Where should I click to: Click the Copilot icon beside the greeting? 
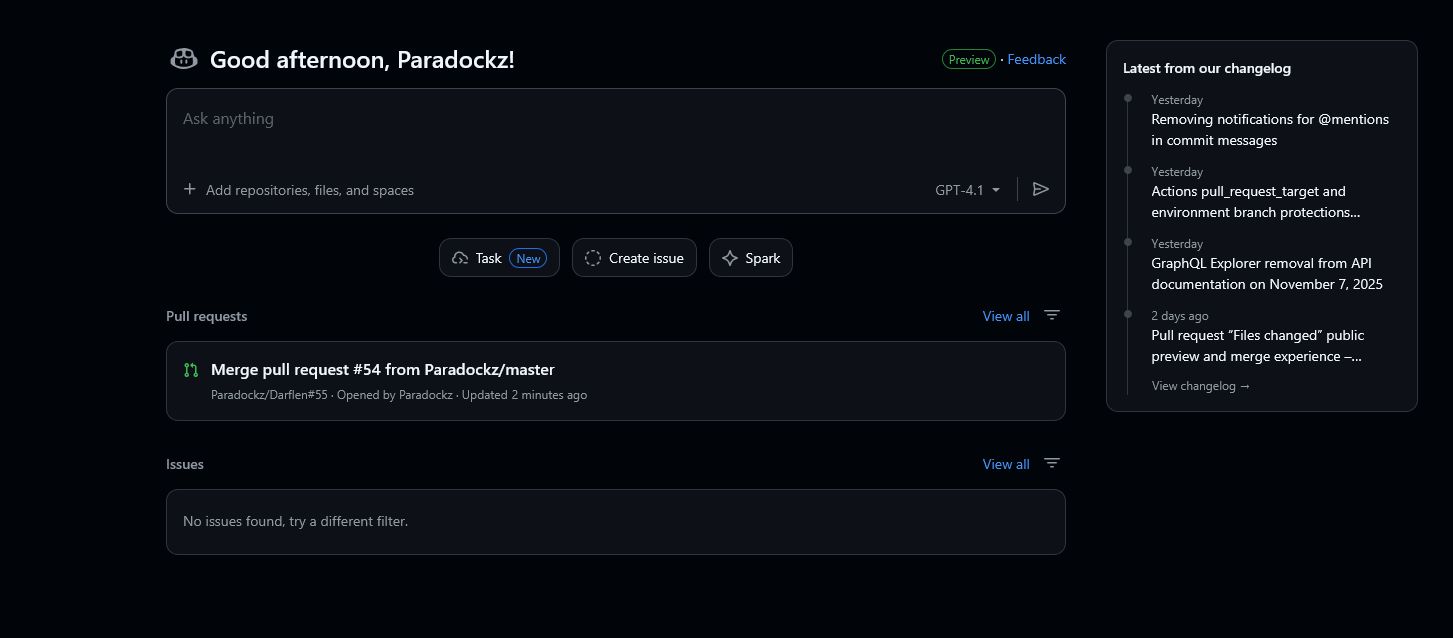click(183, 59)
